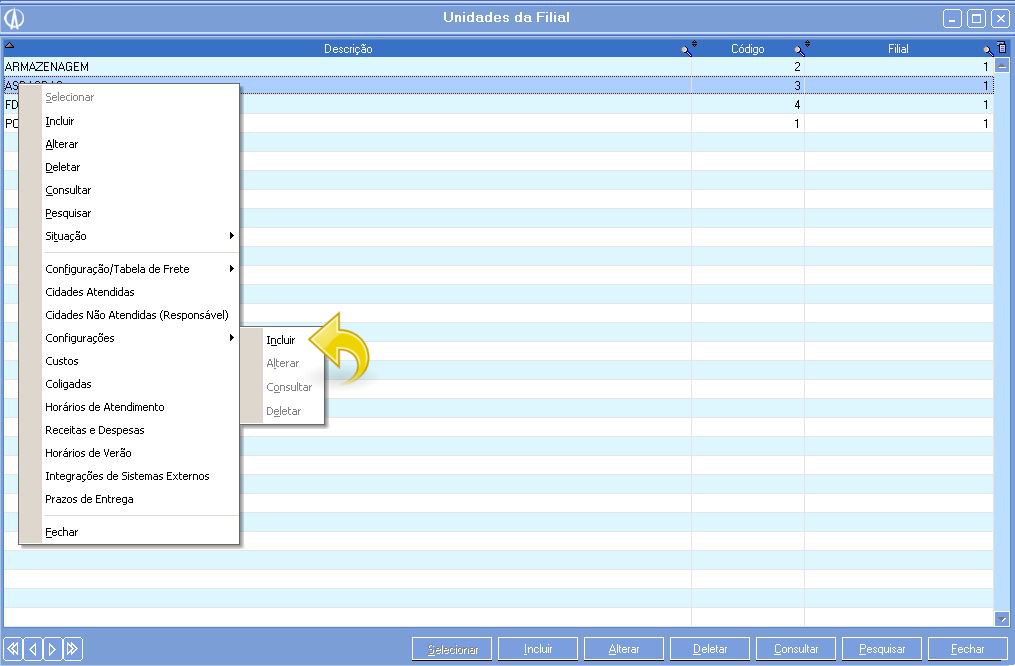Jump to the last record with the double-right arrow
Image resolution: width=1015 pixels, height=666 pixels.
click(x=72, y=649)
